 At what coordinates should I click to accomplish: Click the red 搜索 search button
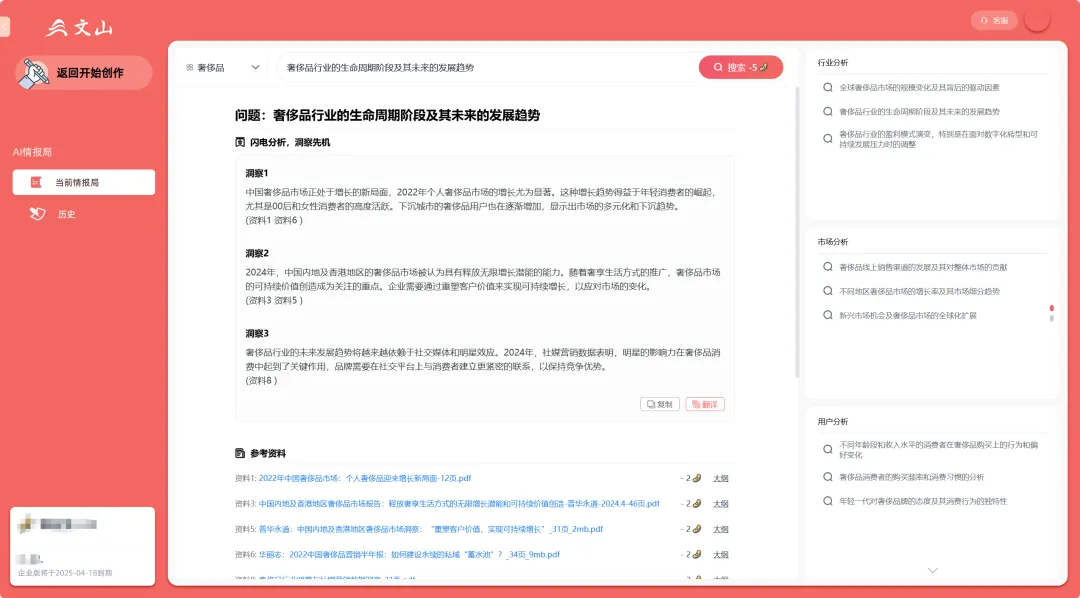tap(740, 66)
